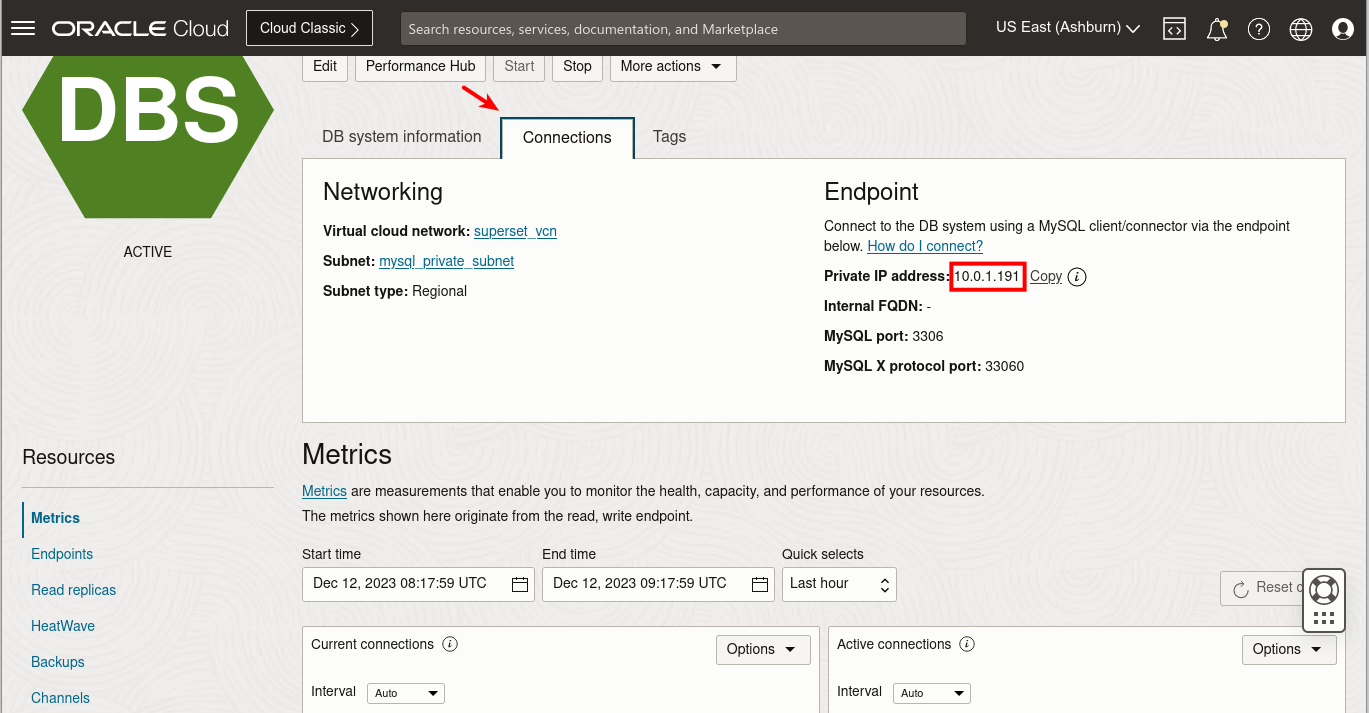
Task: Open the More actions dropdown
Action: click(672, 66)
